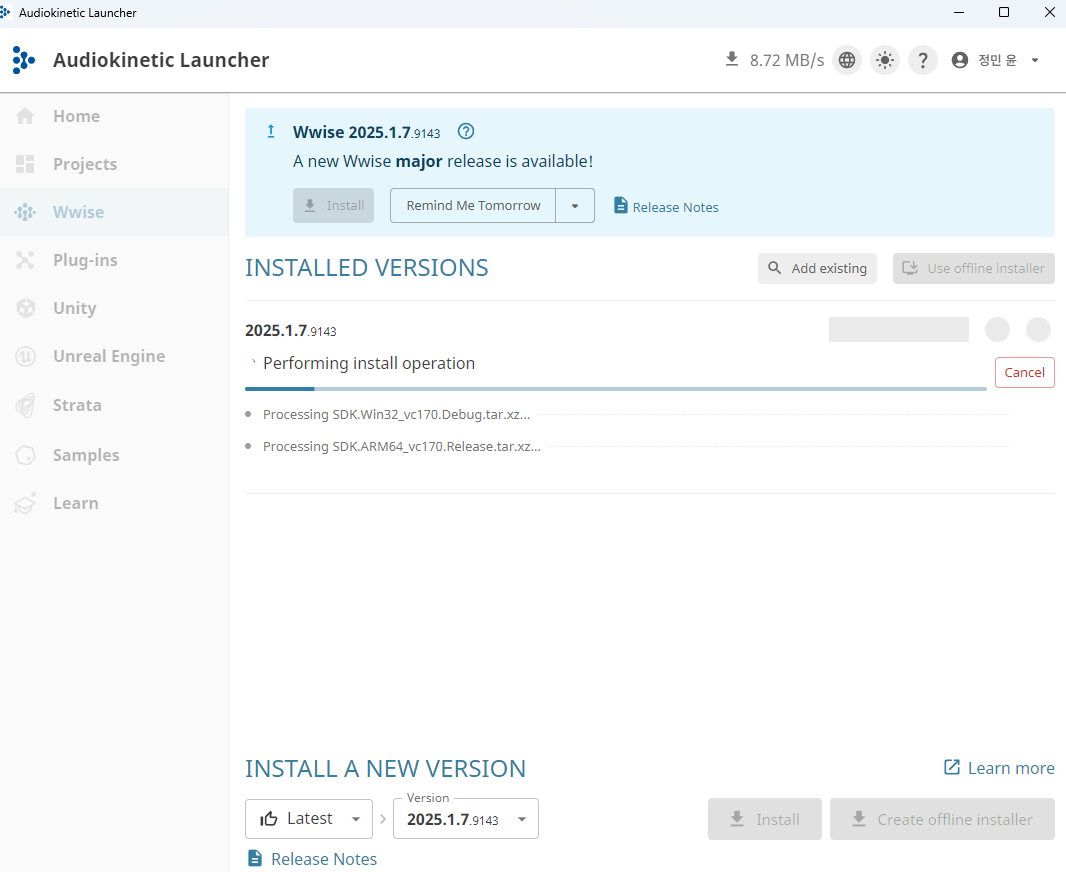This screenshot has width=1066, height=872.
Task: Click the installation progress bar
Action: point(616,389)
